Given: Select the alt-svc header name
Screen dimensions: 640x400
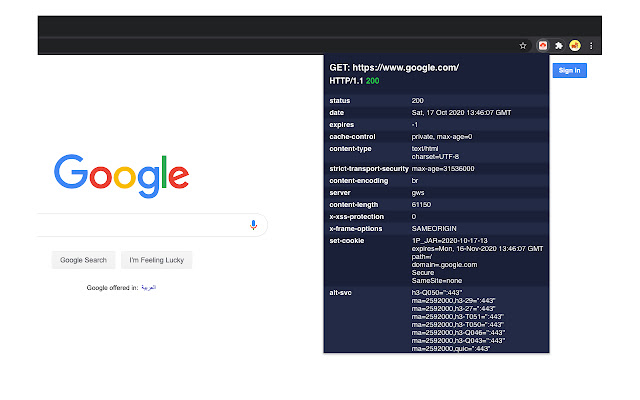Looking at the screenshot, I should coord(340,293).
